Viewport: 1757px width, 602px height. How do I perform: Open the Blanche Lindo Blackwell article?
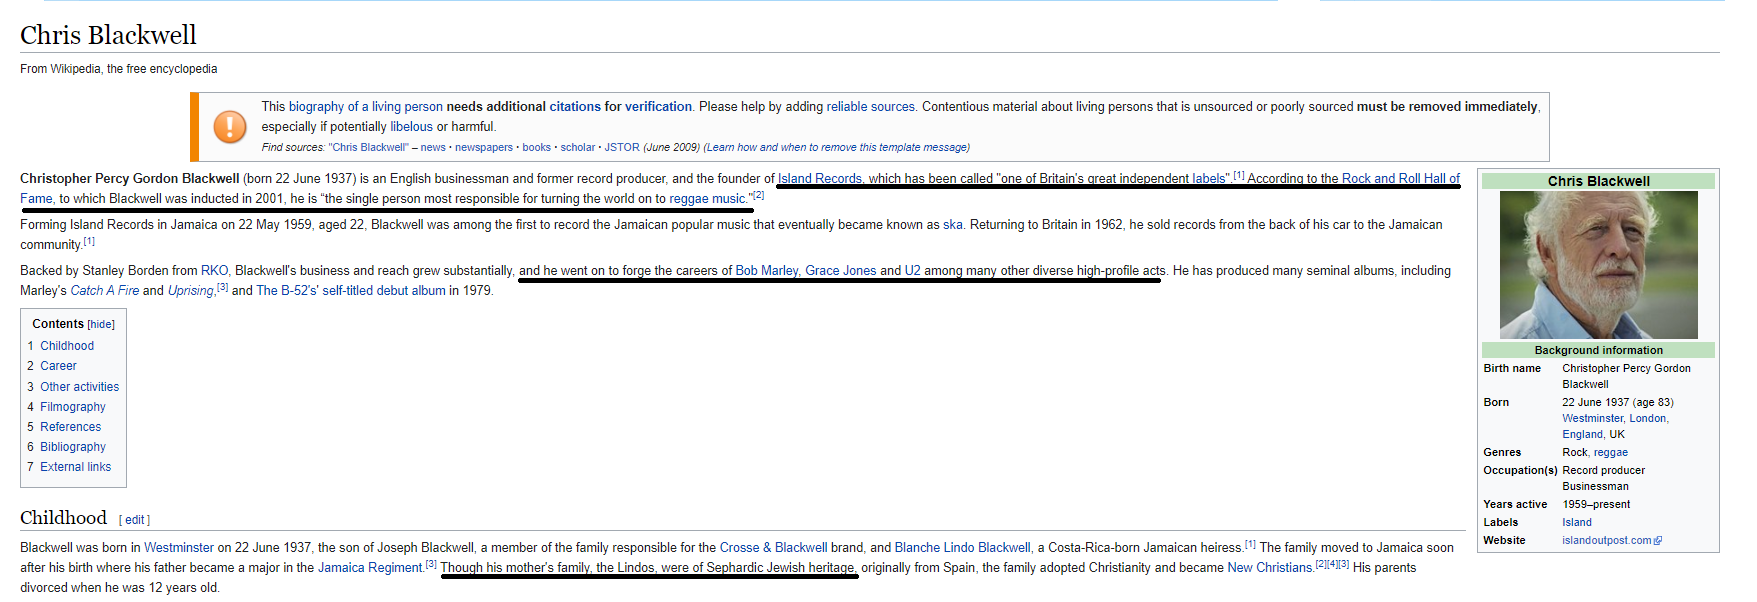tap(963, 548)
